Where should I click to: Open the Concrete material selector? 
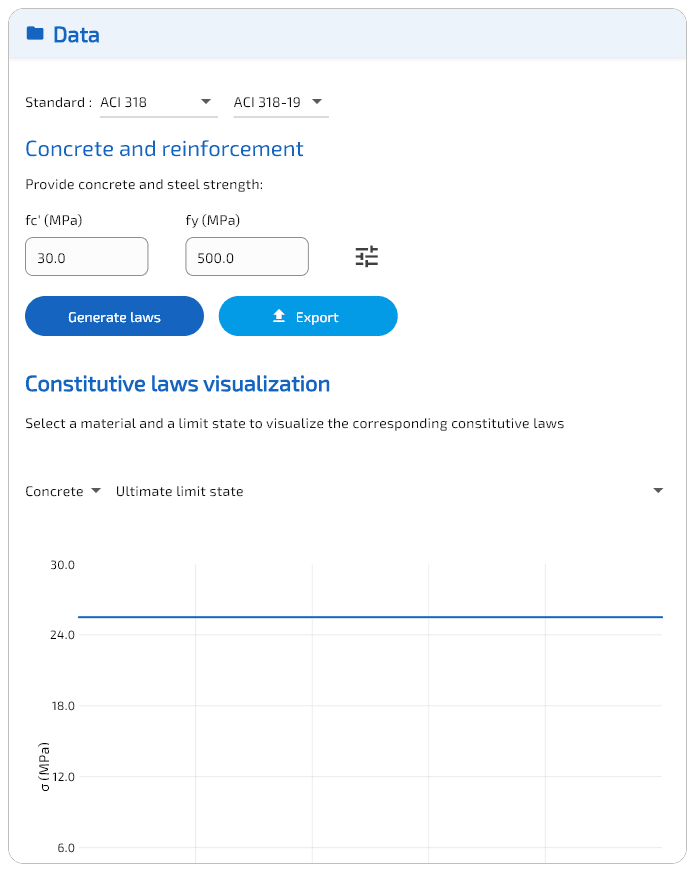click(63, 491)
